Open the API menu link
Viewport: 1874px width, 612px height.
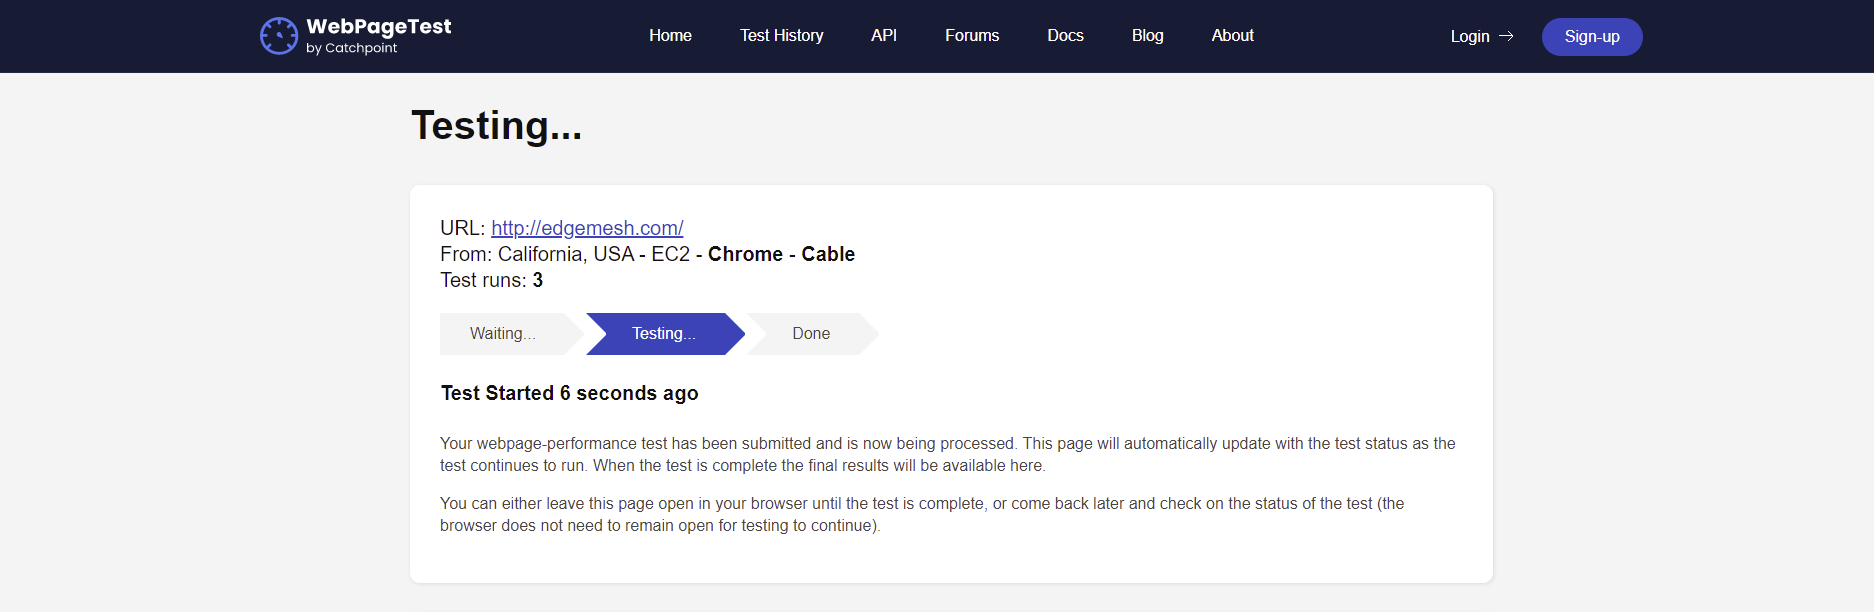coord(884,35)
